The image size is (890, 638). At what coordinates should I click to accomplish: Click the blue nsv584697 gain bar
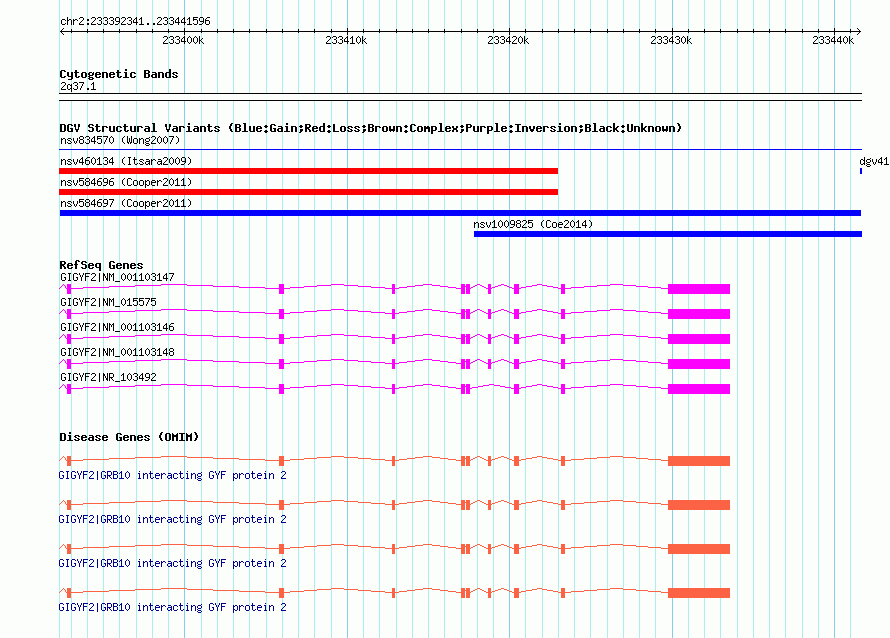[x=460, y=213]
